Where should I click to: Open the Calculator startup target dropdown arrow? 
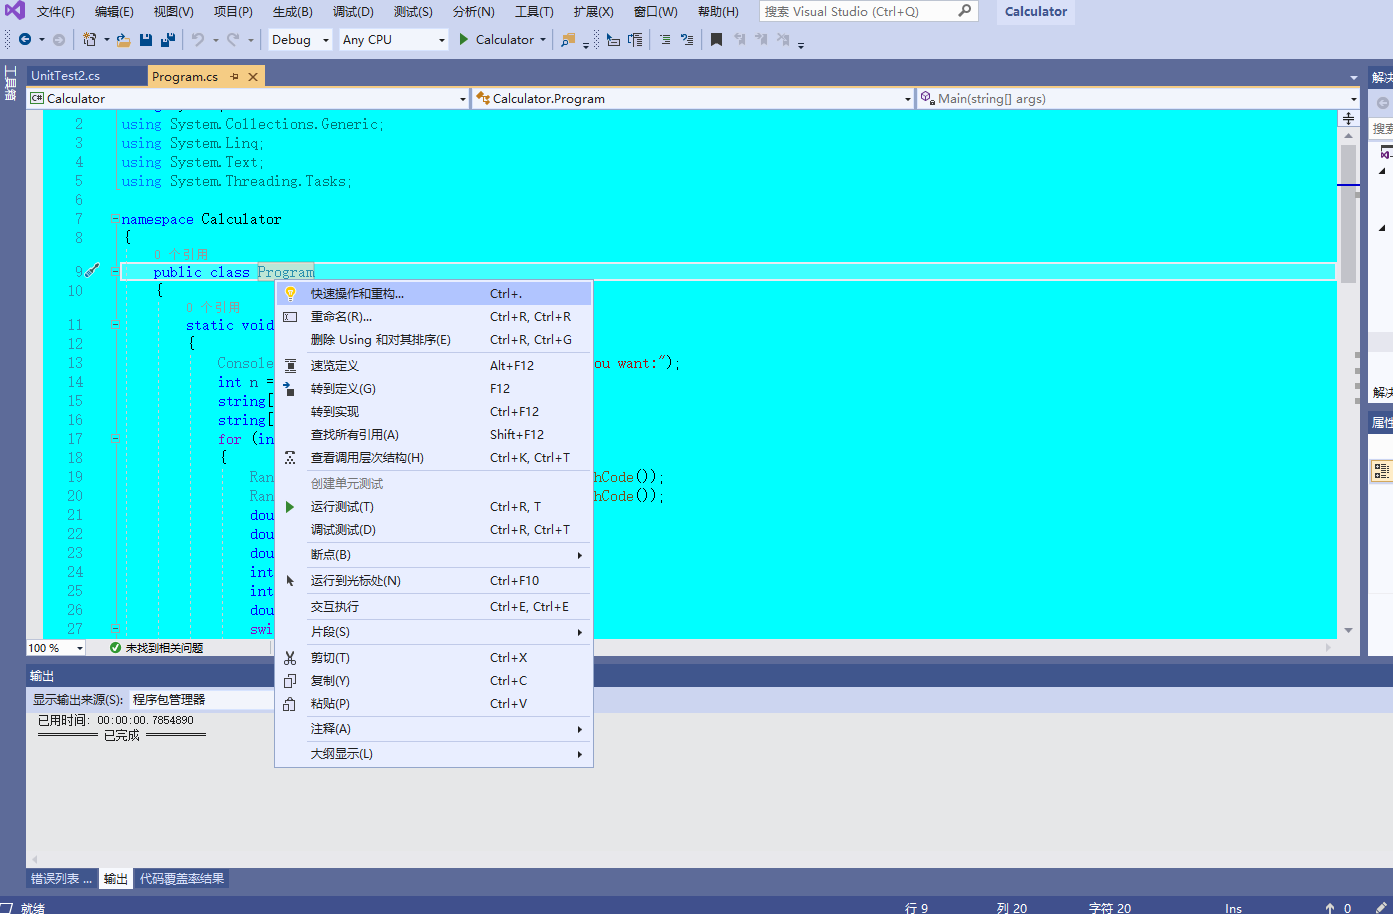pos(543,40)
